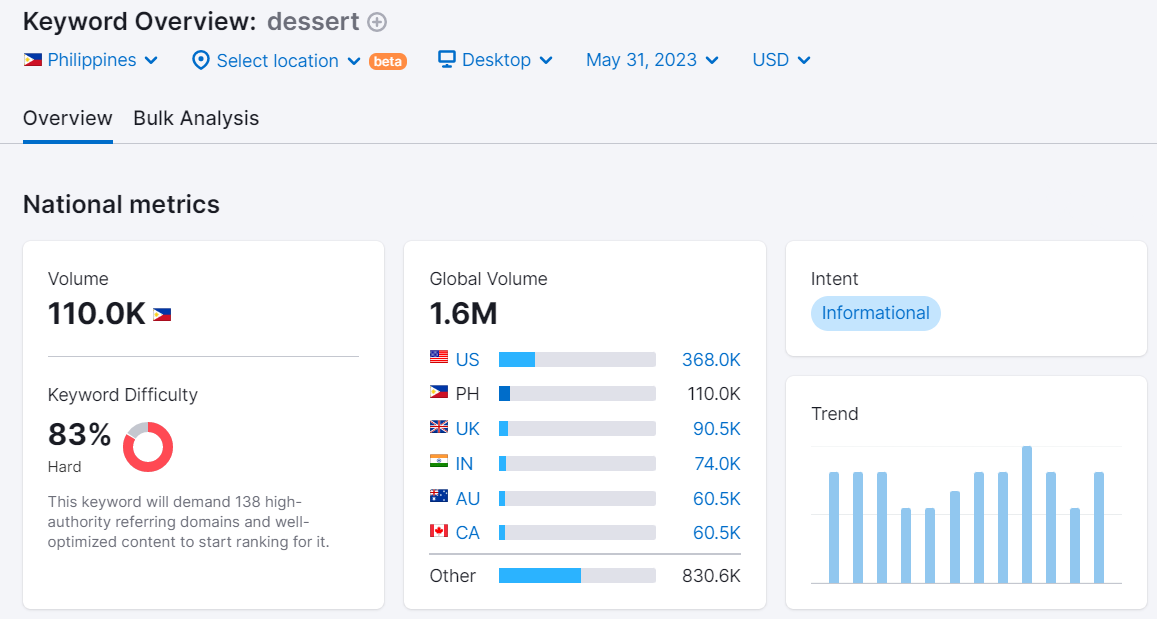Click the 368.0K volume link for US
Image resolution: width=1157 pixels, height=619 pixels.
[x=711, y=359]
